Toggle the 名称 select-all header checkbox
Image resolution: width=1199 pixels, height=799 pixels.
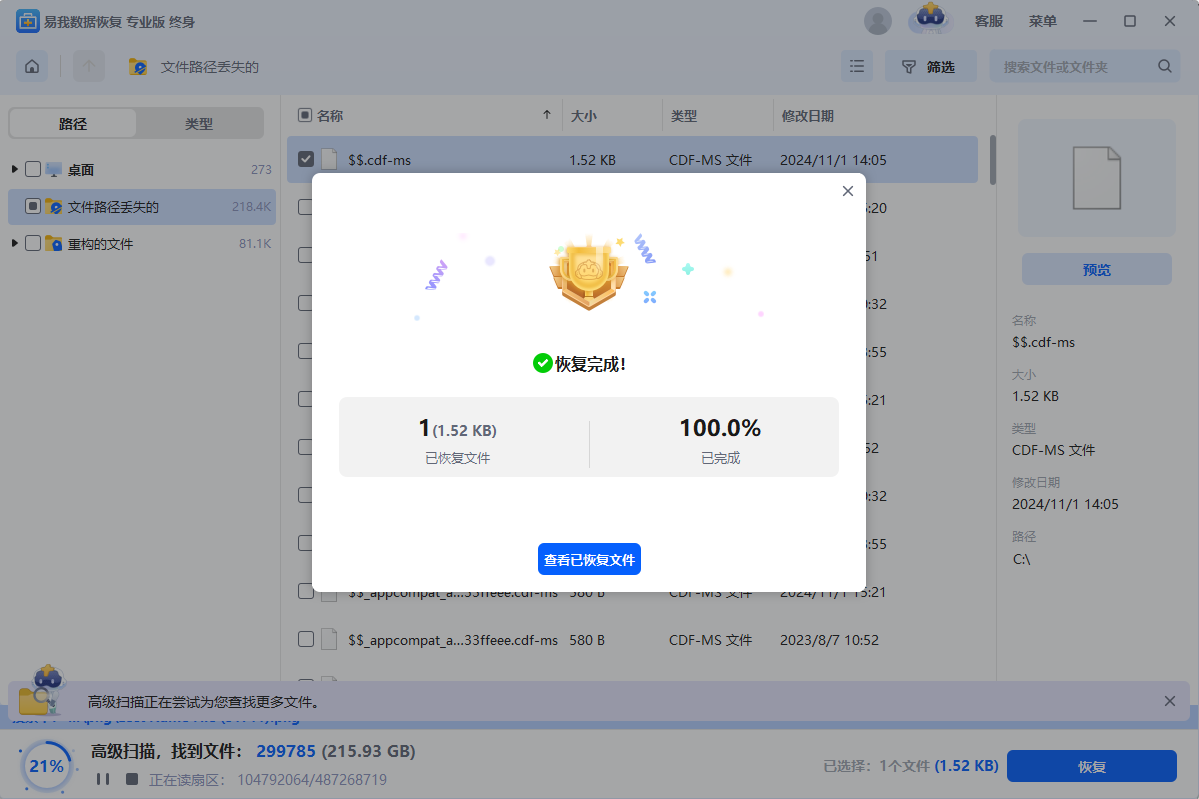click(306, 116)
